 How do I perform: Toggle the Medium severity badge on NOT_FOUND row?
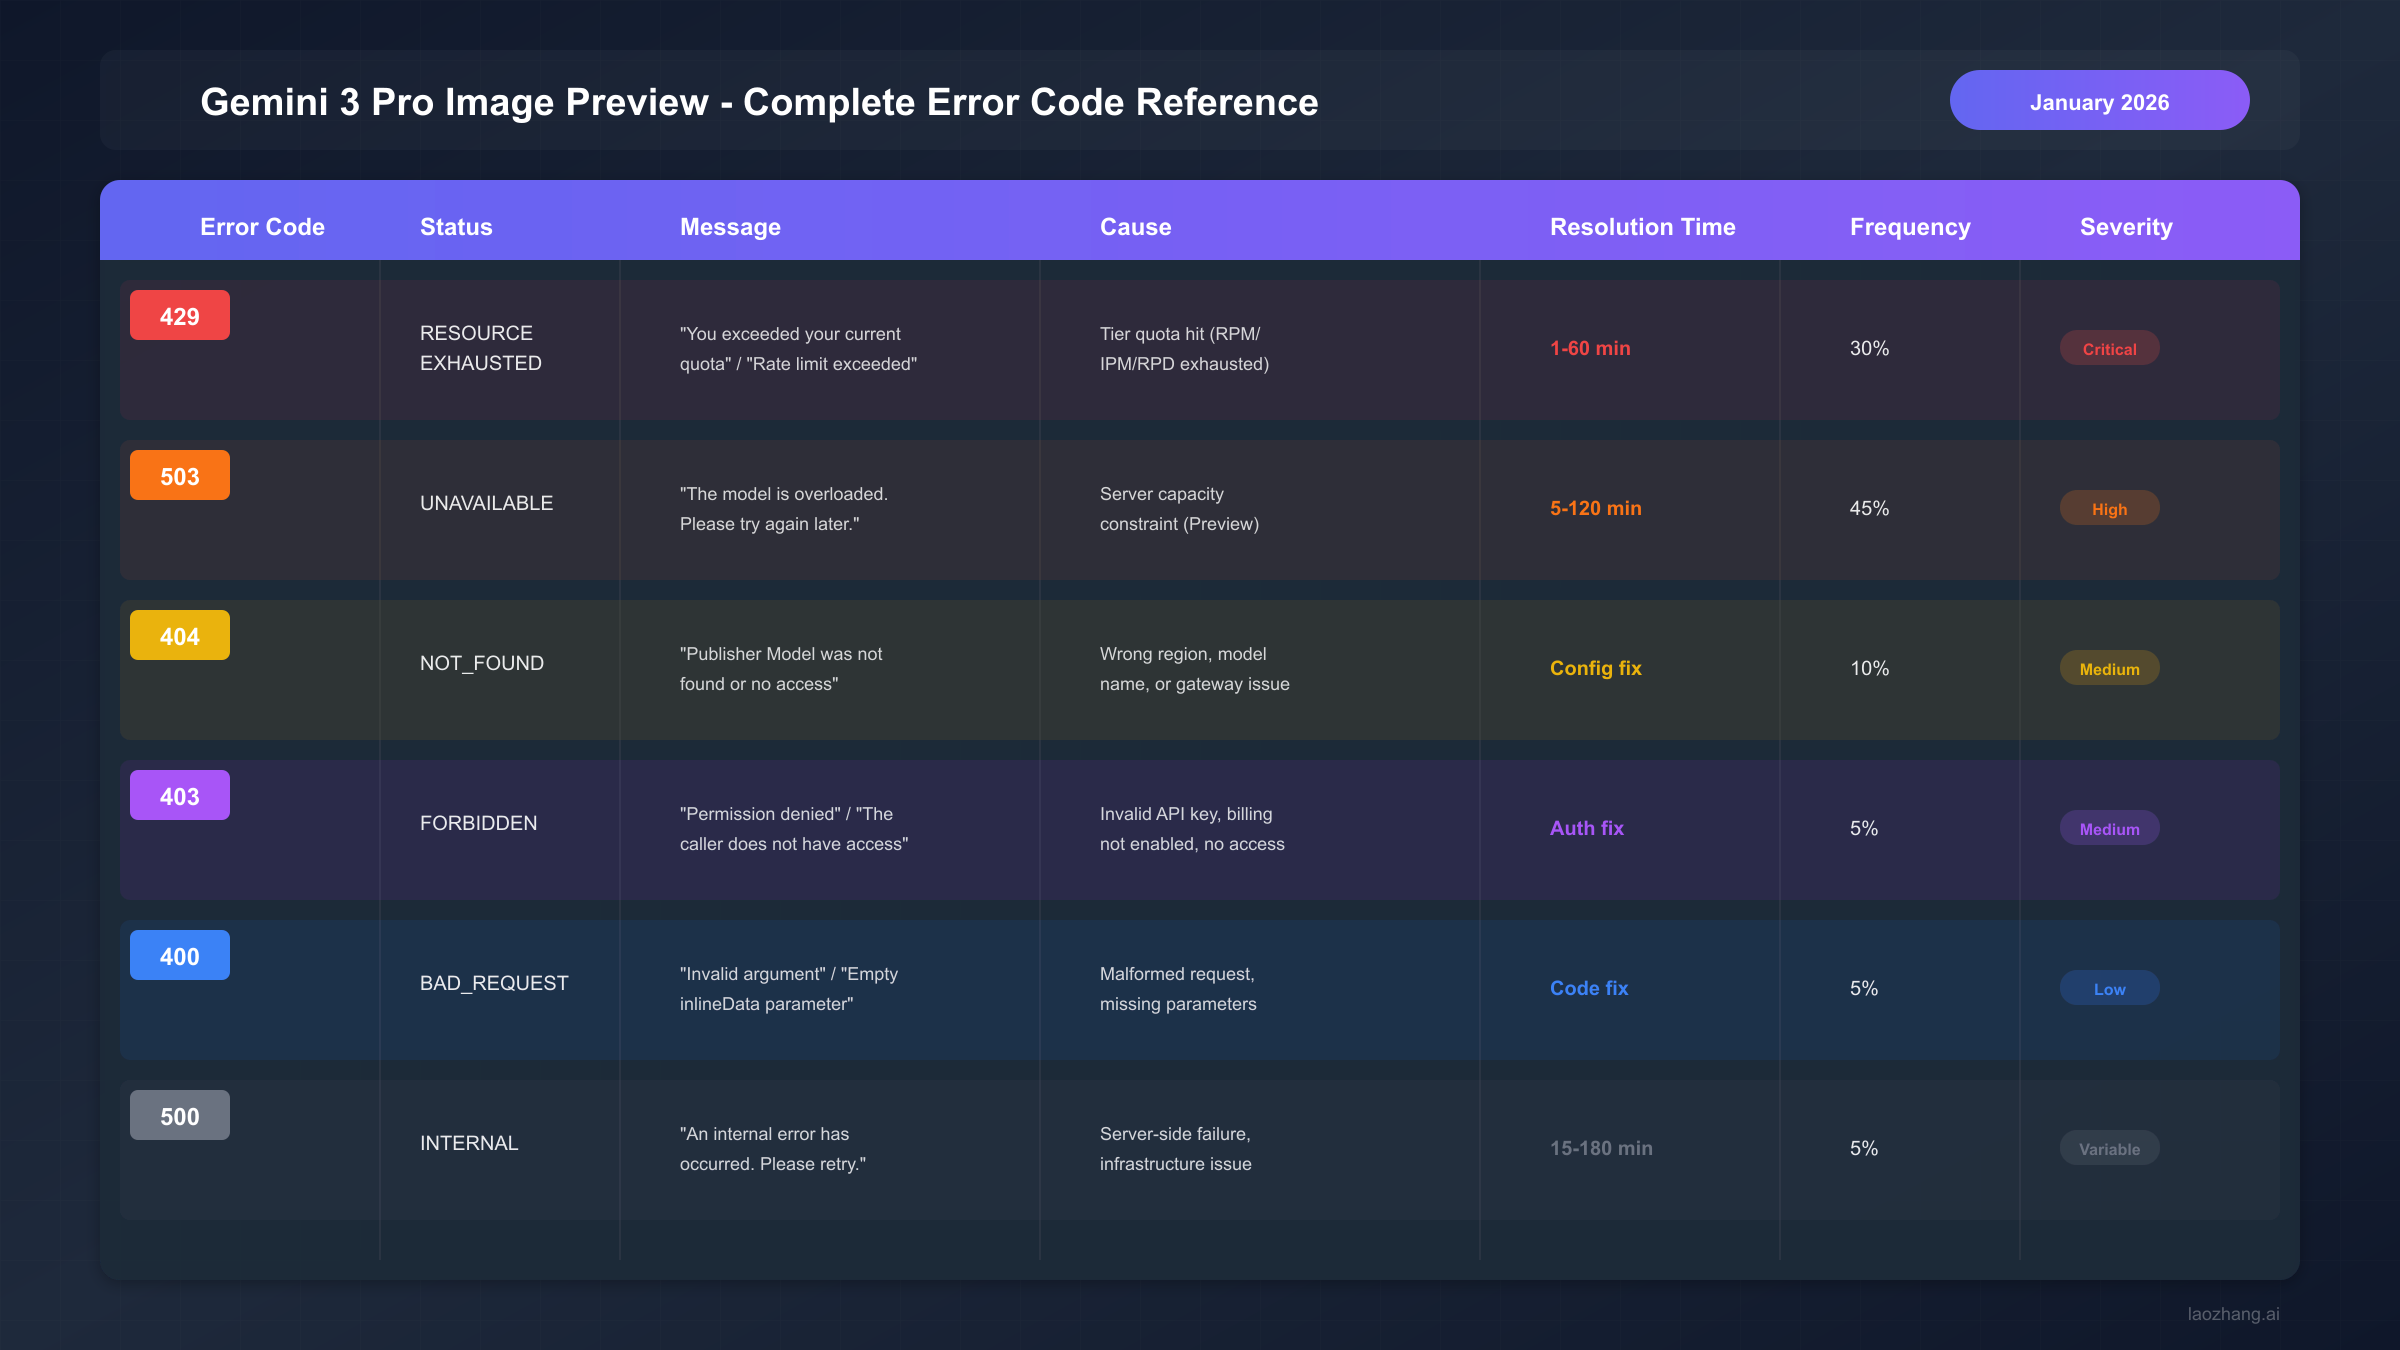(2109, 668)
